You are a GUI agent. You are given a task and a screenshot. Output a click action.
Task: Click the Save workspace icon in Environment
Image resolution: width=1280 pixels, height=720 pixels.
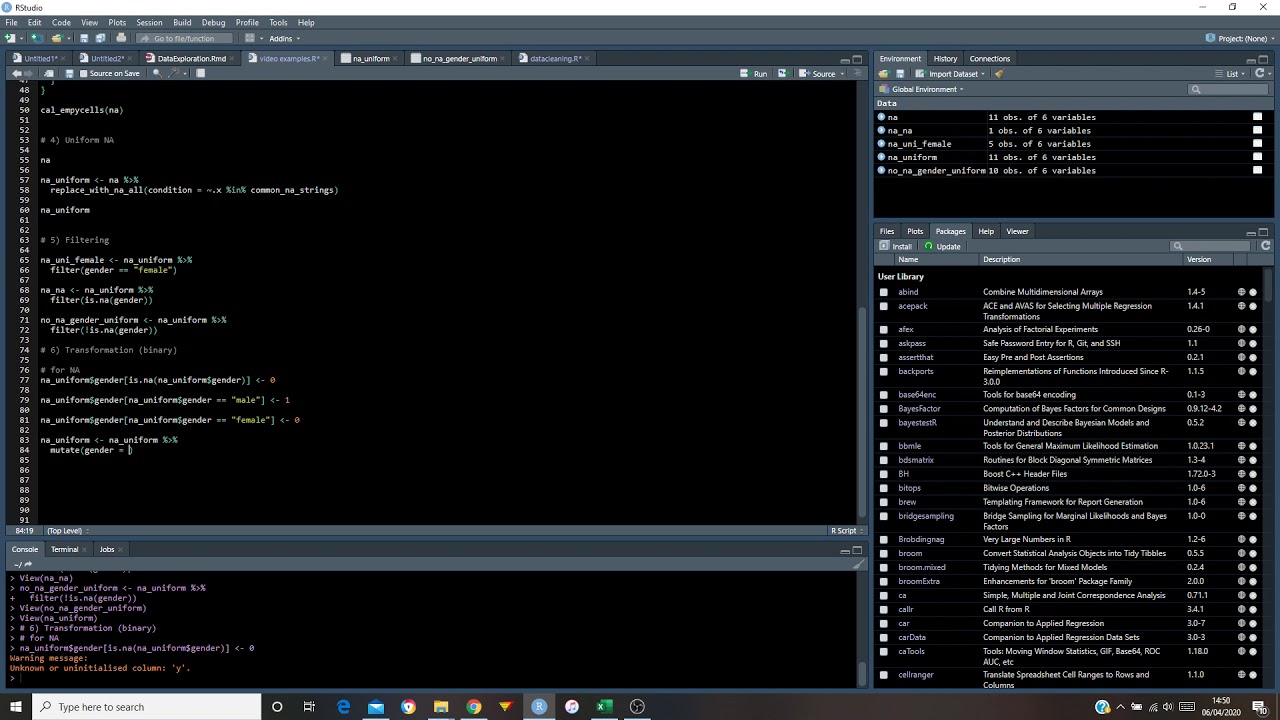click(900, 74)
